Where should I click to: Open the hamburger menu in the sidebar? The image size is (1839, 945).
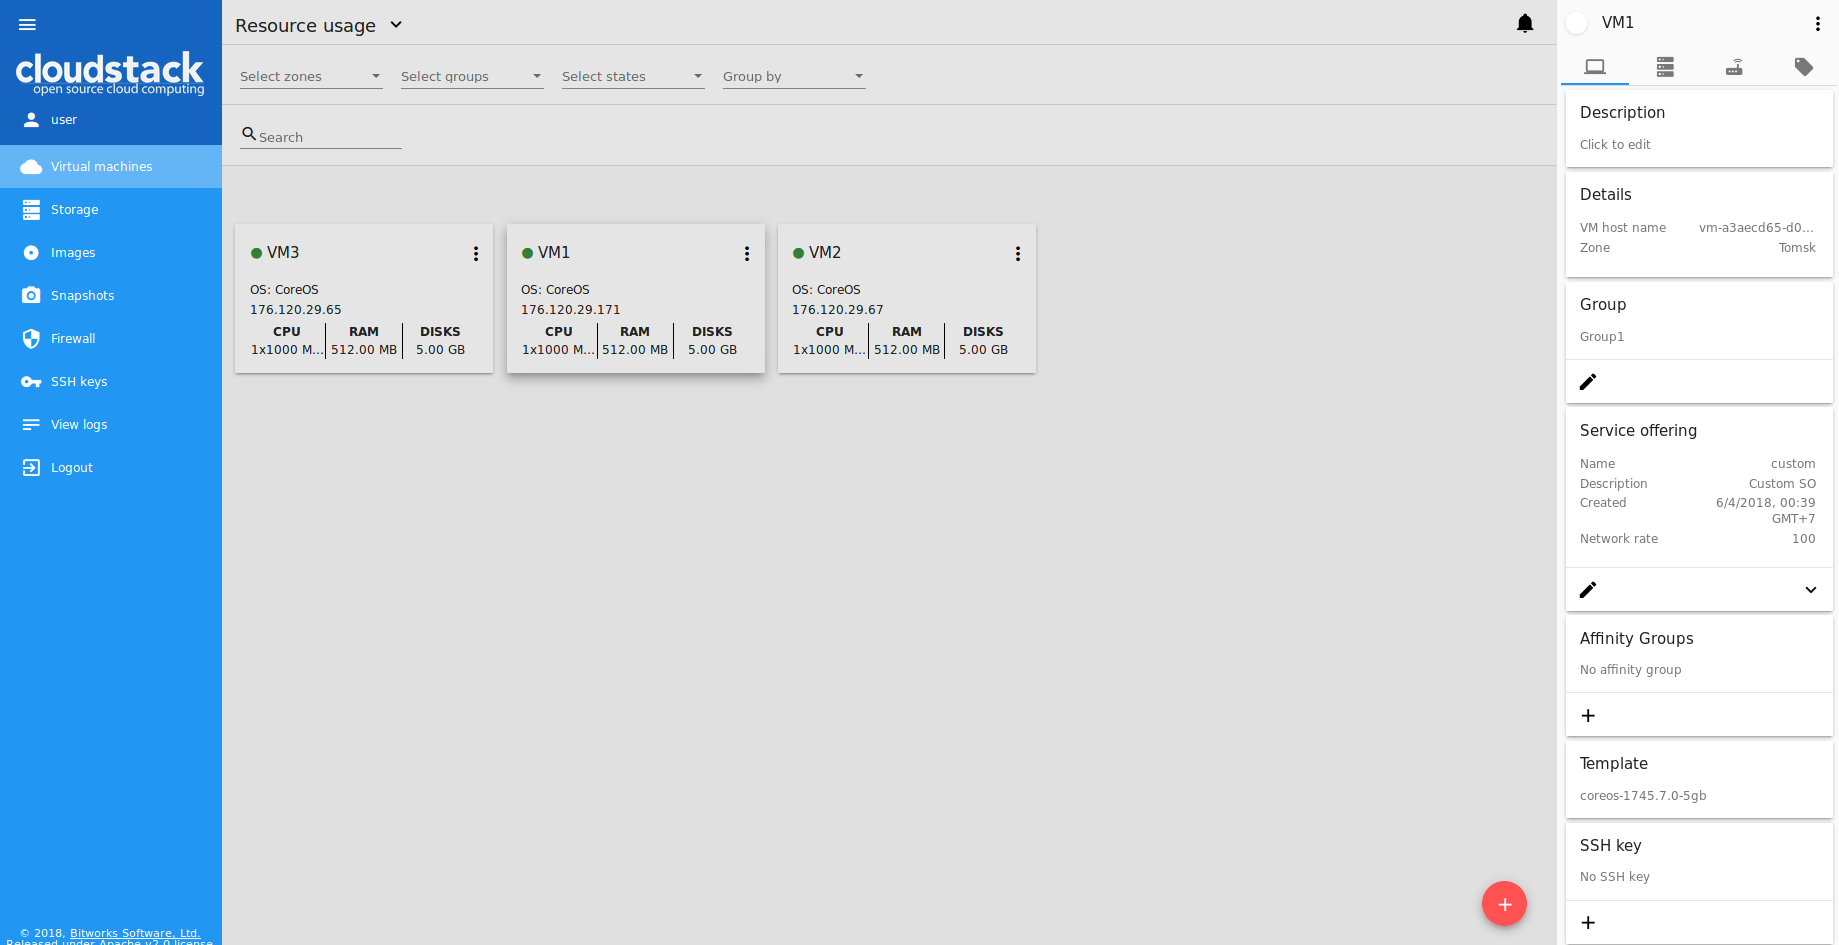27,25
